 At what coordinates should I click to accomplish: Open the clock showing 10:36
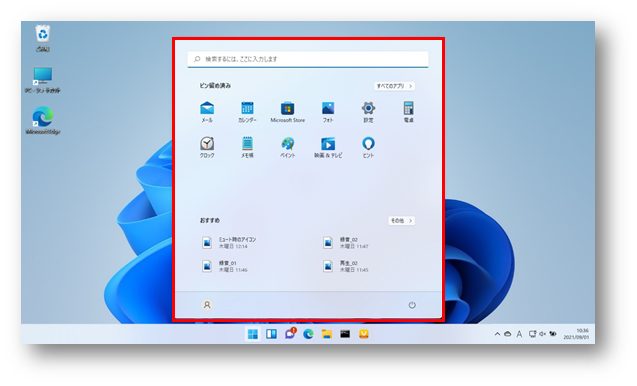tap(576, 334)
